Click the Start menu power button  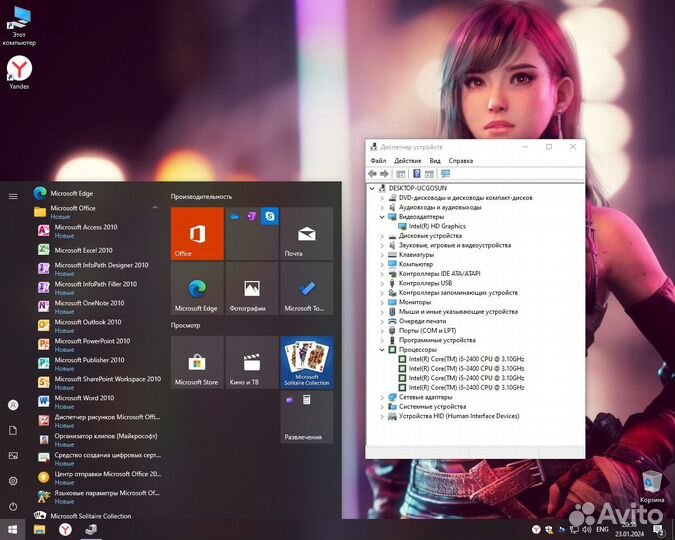pos(13,506)
